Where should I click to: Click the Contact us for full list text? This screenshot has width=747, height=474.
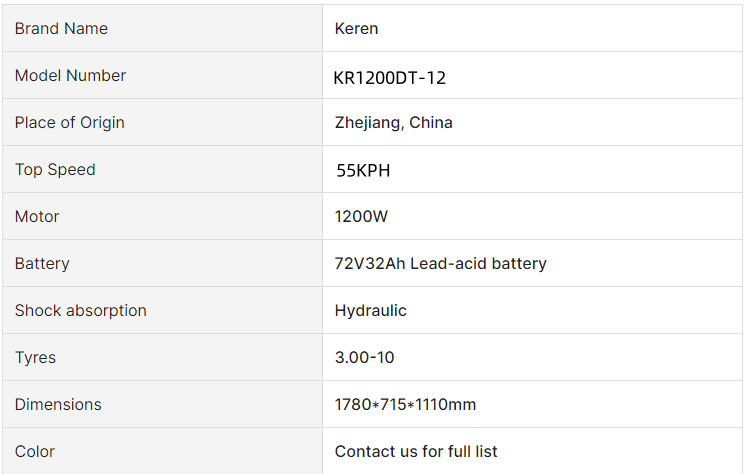point(416,451)
